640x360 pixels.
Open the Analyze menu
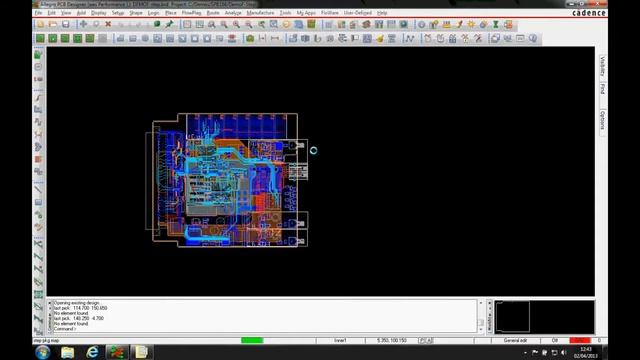[x=233, y=13]
